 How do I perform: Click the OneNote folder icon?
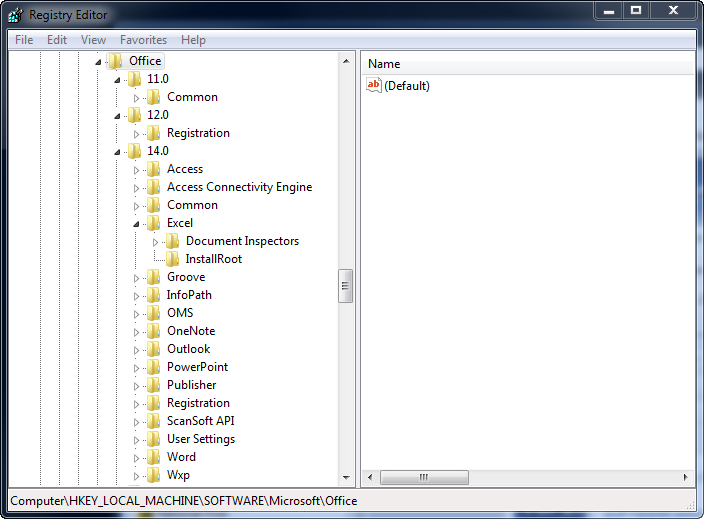154,330
